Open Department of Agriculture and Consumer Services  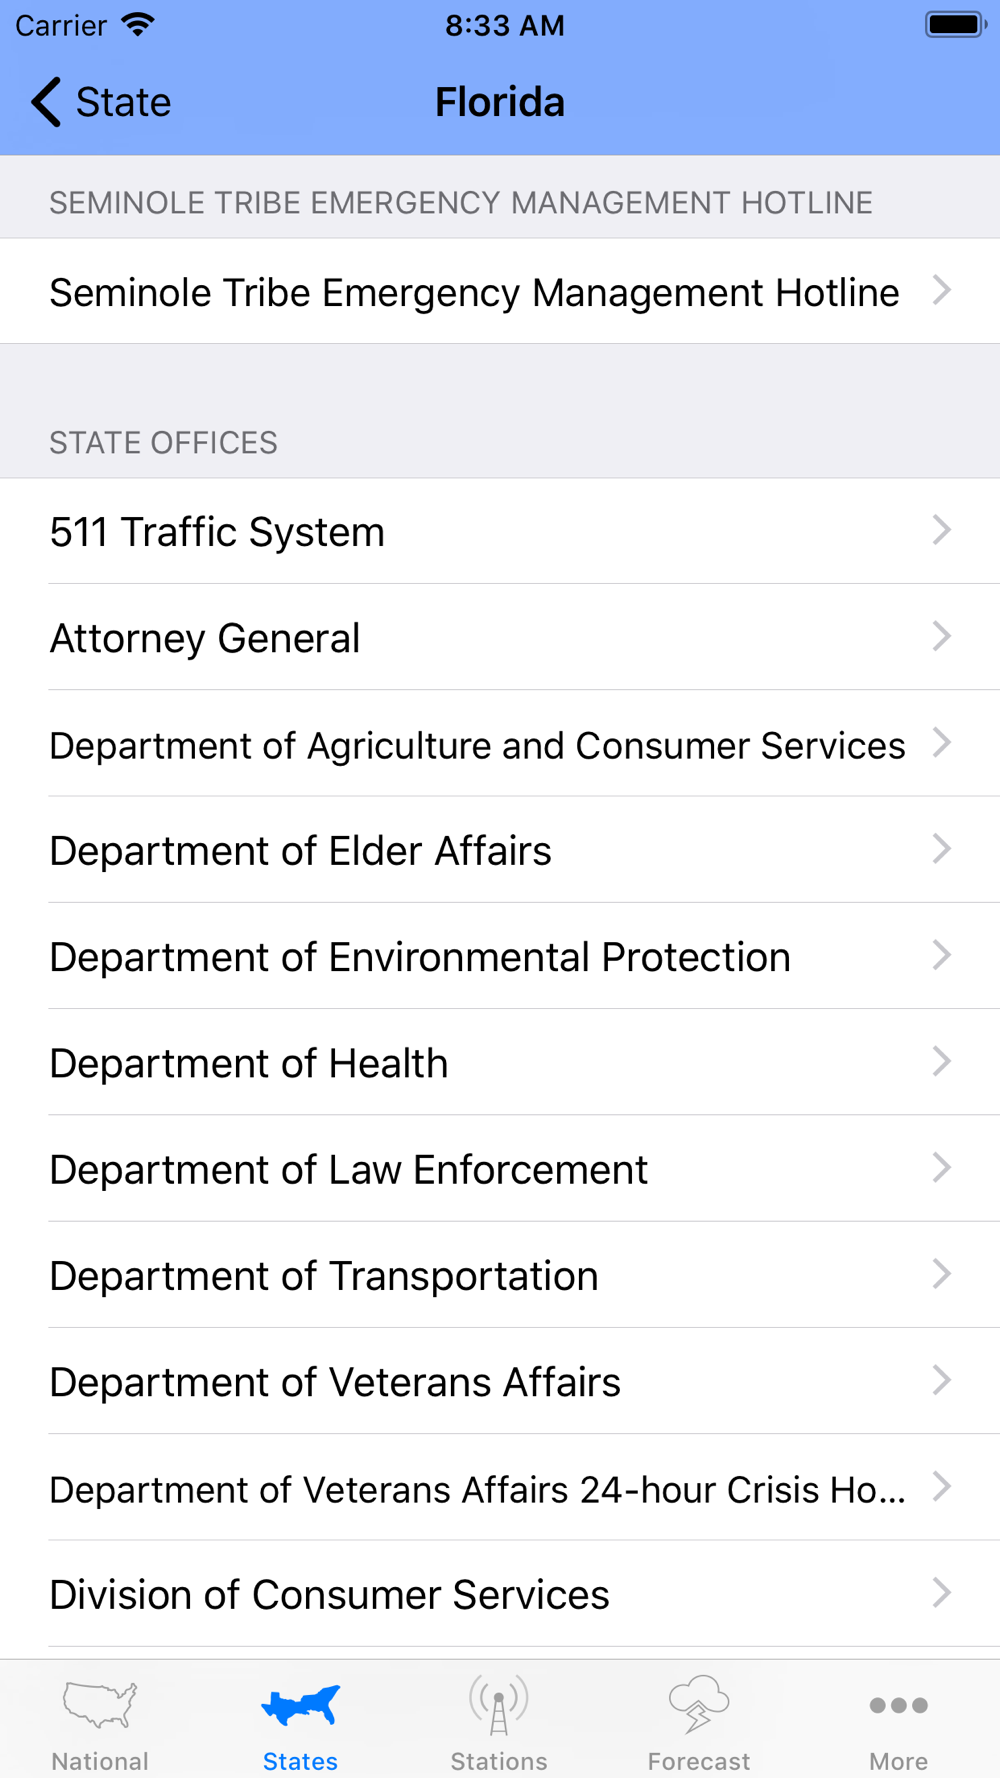pyautogui.click(x=500, y=744)
